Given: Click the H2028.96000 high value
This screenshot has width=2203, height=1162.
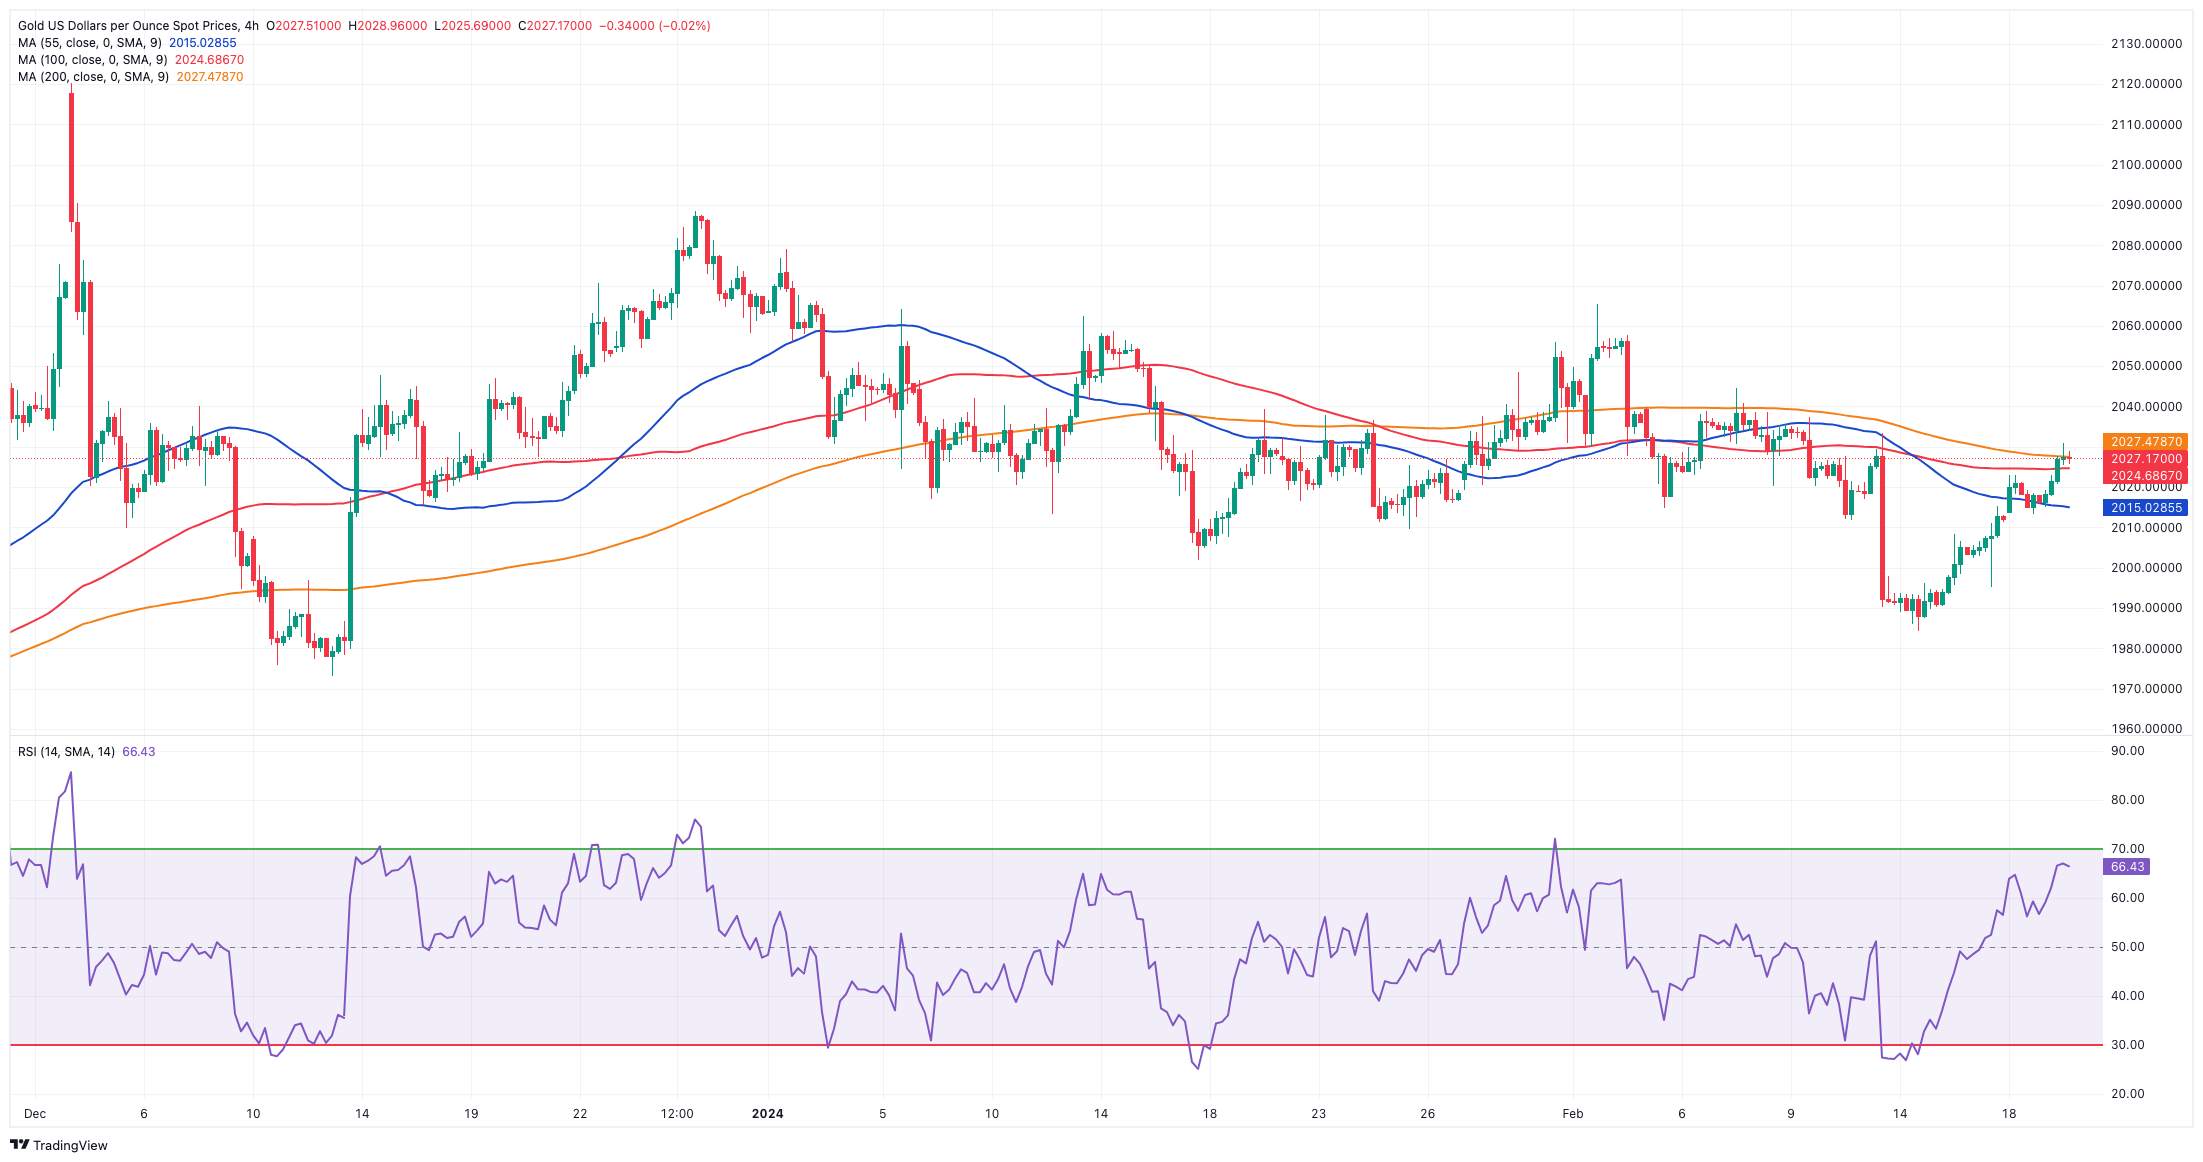Looking at the screenshot, I should tap(388, 26).
